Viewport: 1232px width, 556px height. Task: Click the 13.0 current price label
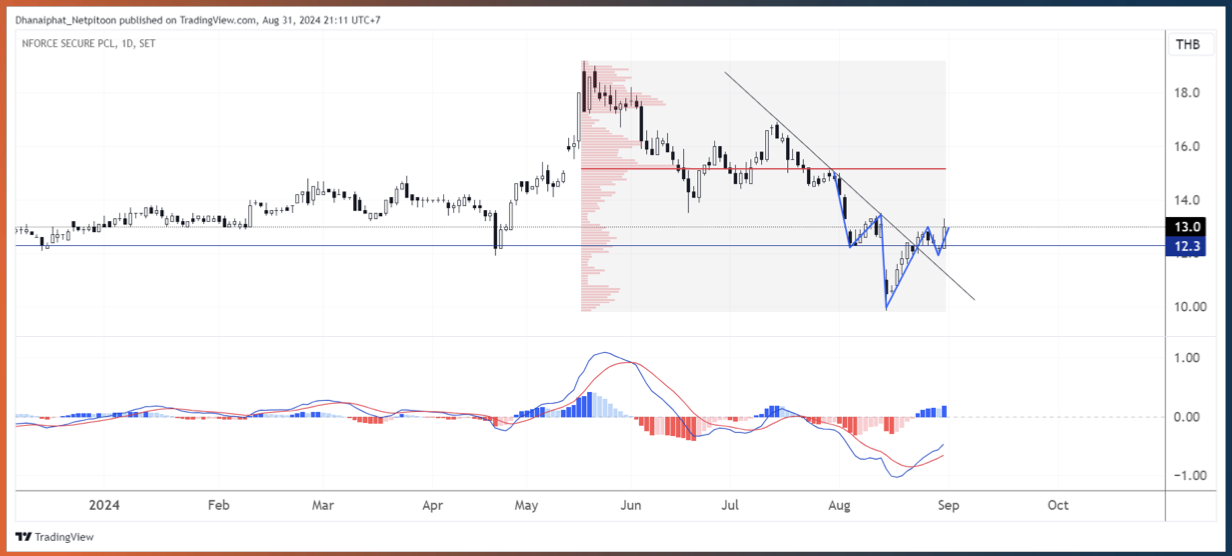tap(1188, 227)
